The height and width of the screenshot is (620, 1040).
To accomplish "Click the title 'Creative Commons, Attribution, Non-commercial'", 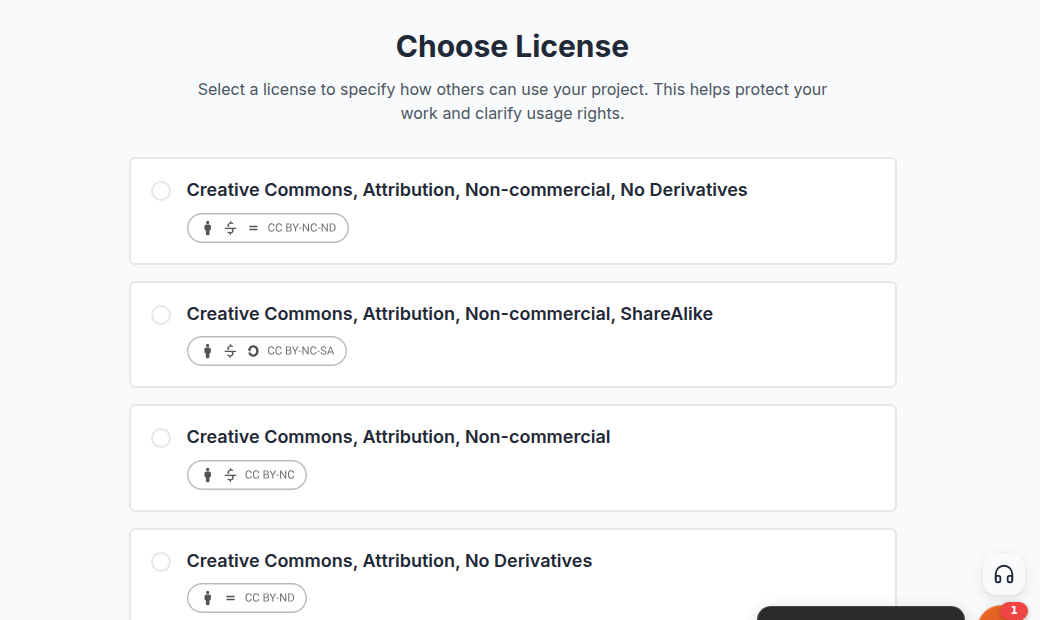I will (398, 437).
